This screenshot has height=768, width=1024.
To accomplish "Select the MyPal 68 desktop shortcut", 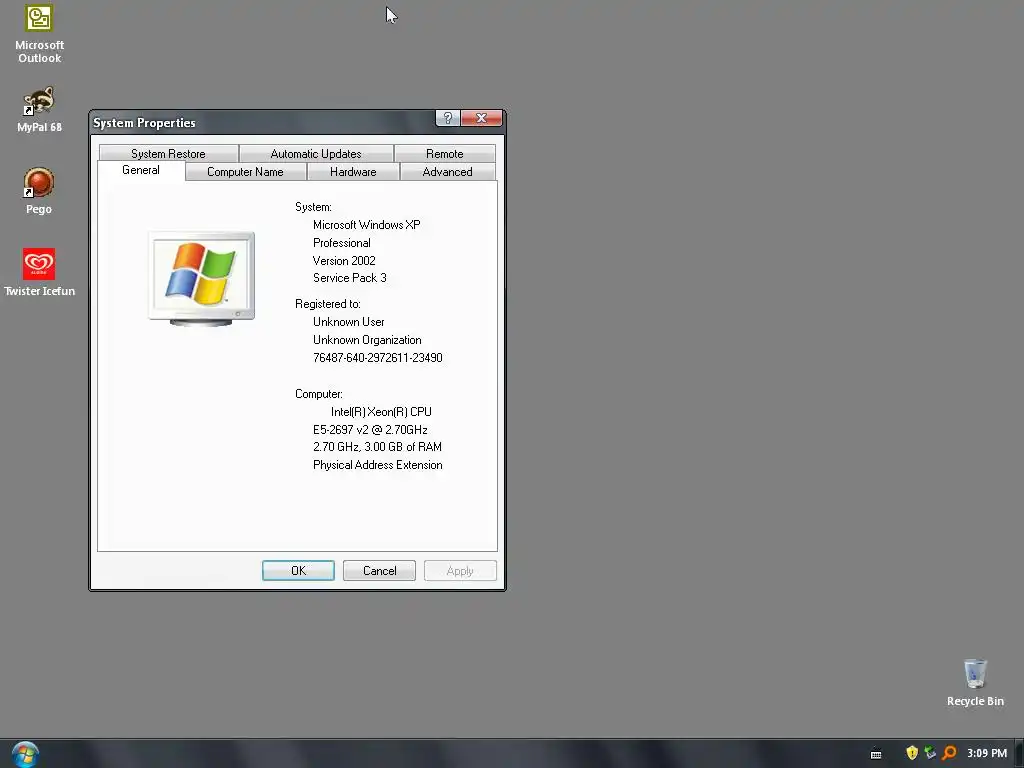I will [39, 109].
